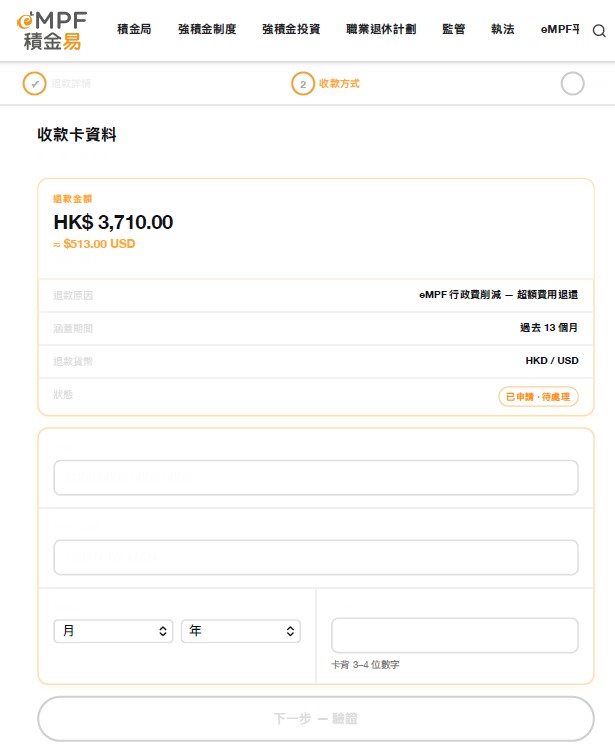Click the HKD / USD value
This screenshot has width=615, height=750.
tap(552, 361)
